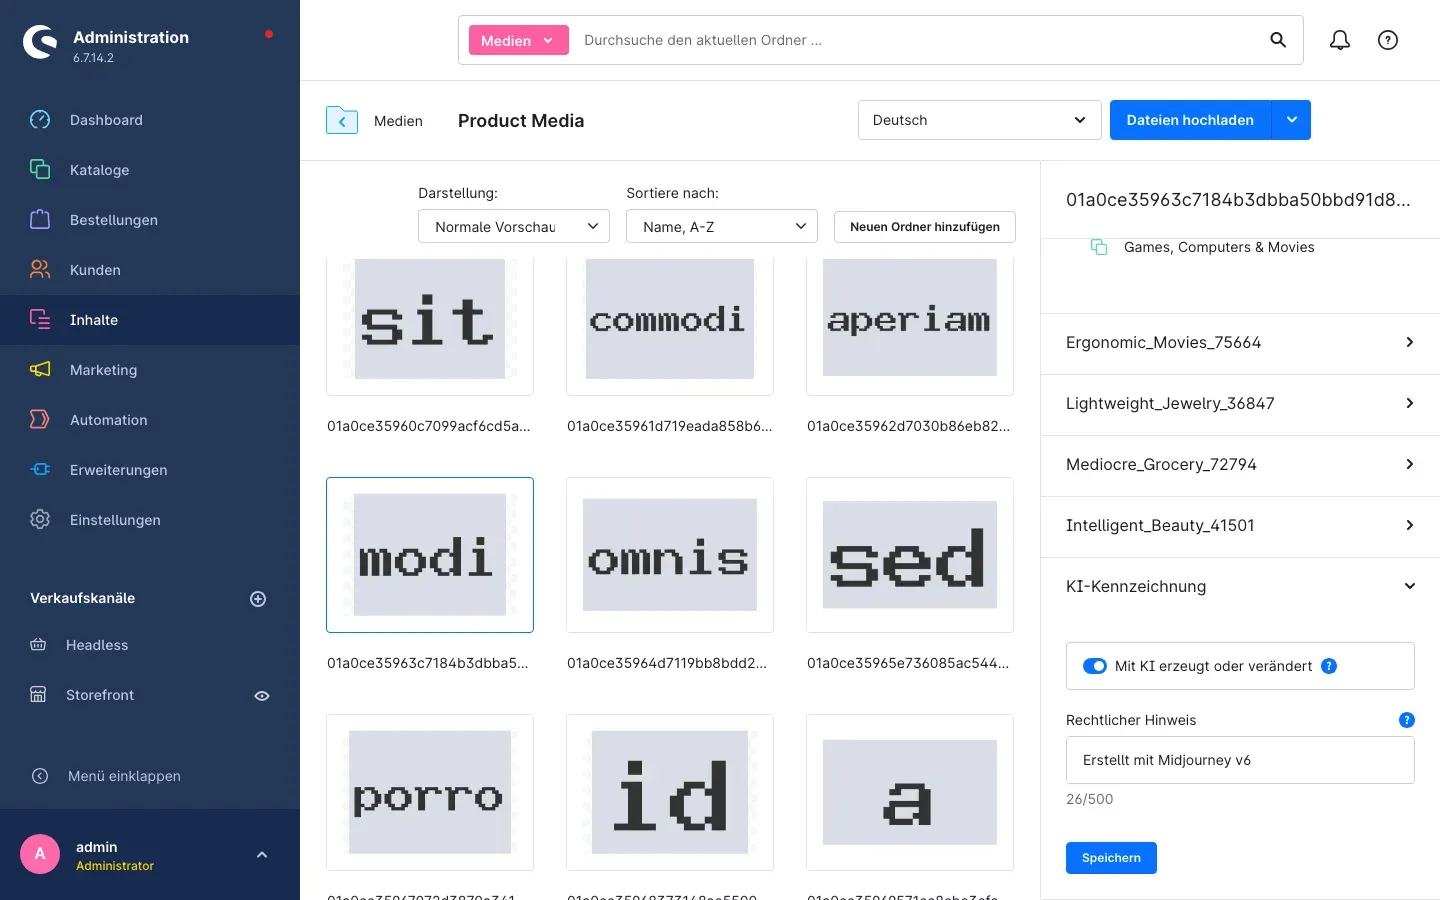Disable Mit KI erzeugt oder verändert switch
This screenshot has width=1440, height=900.
click(1095, 666)
